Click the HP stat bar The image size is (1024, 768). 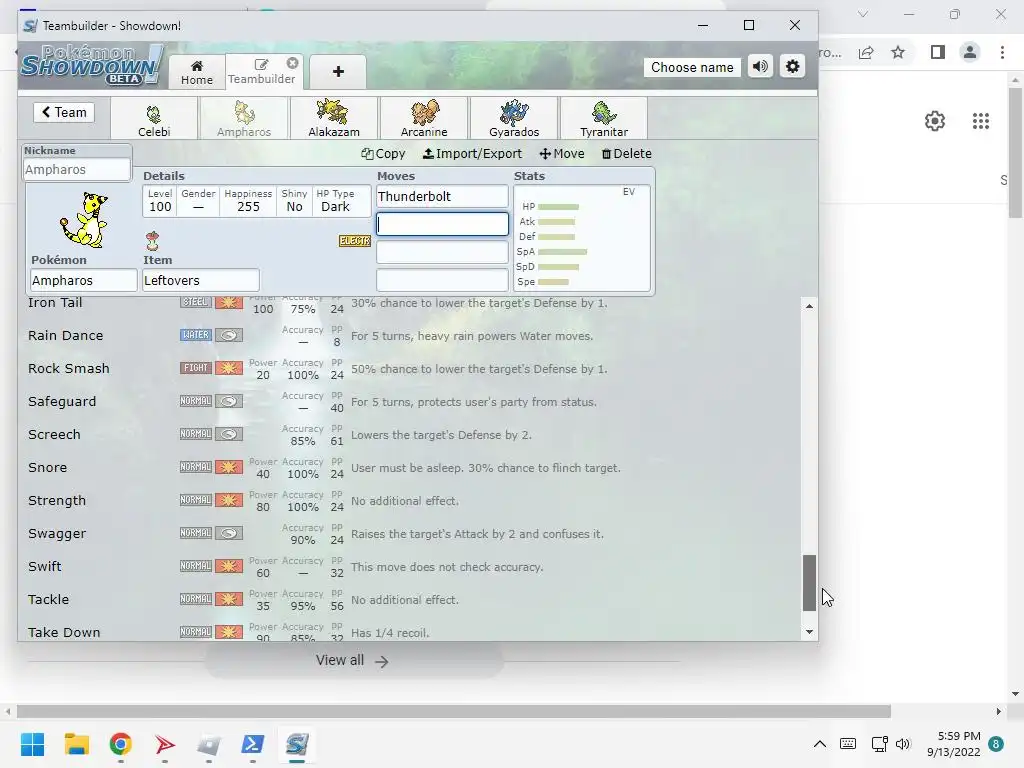click(x=558, y=206)
